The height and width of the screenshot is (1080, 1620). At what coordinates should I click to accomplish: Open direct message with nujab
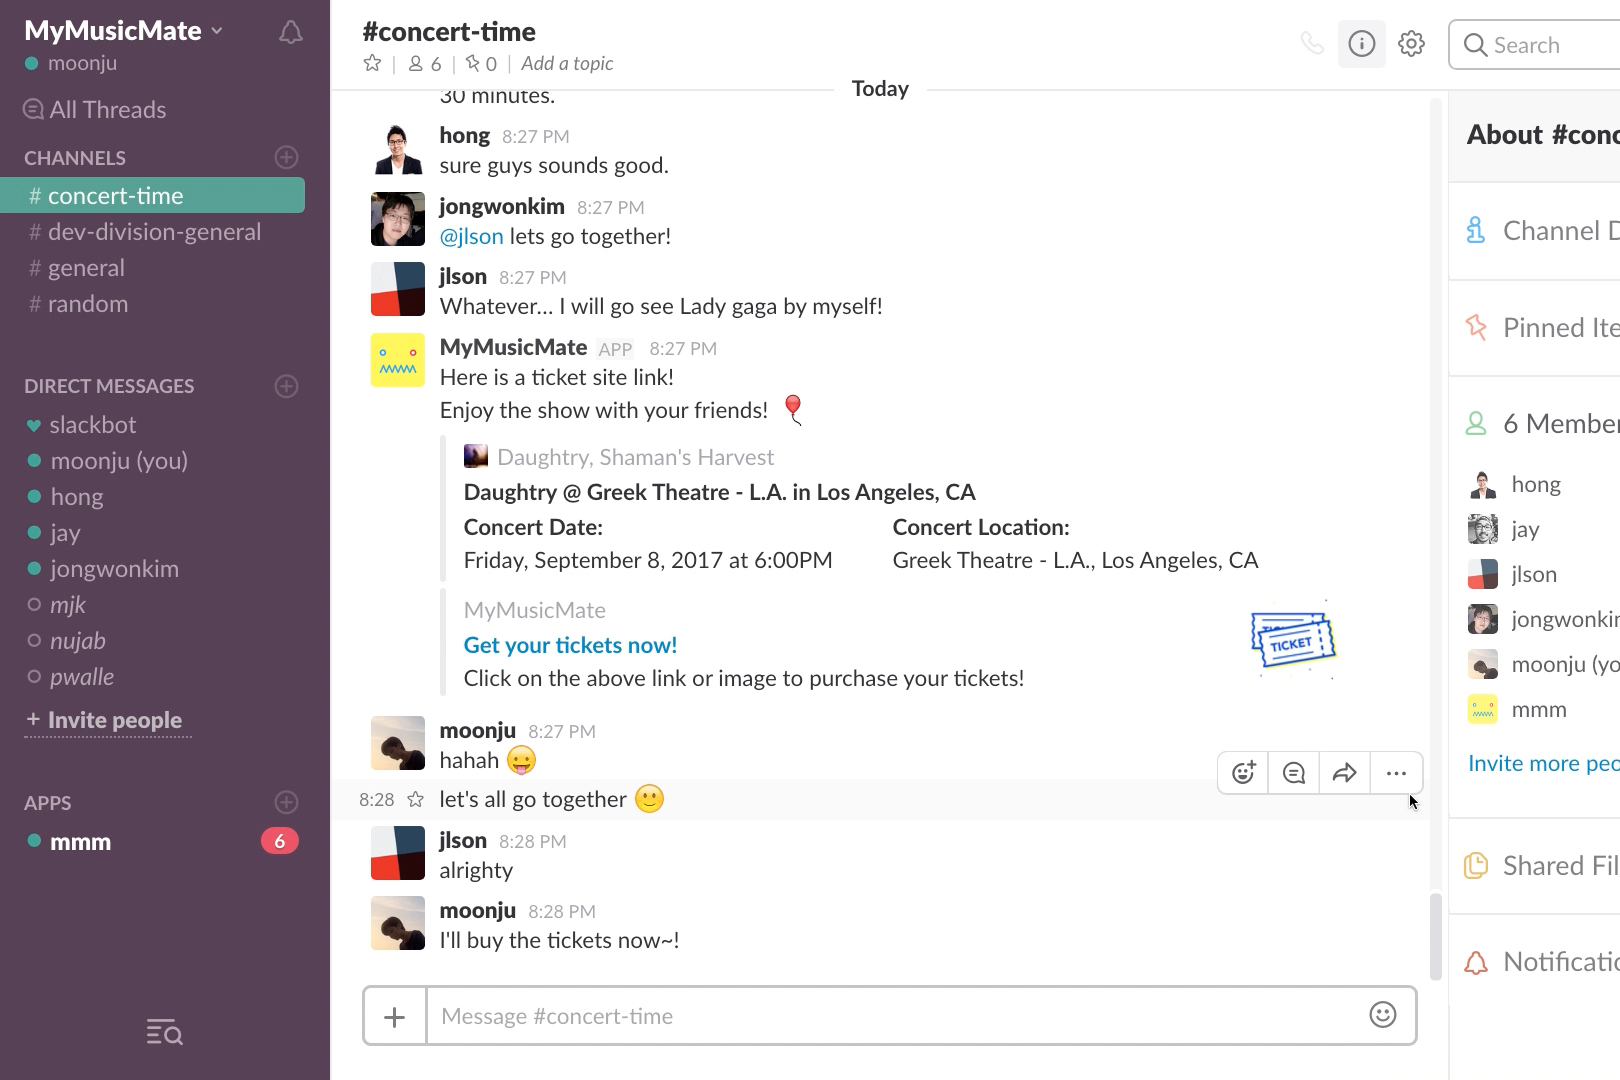(152, 641)
